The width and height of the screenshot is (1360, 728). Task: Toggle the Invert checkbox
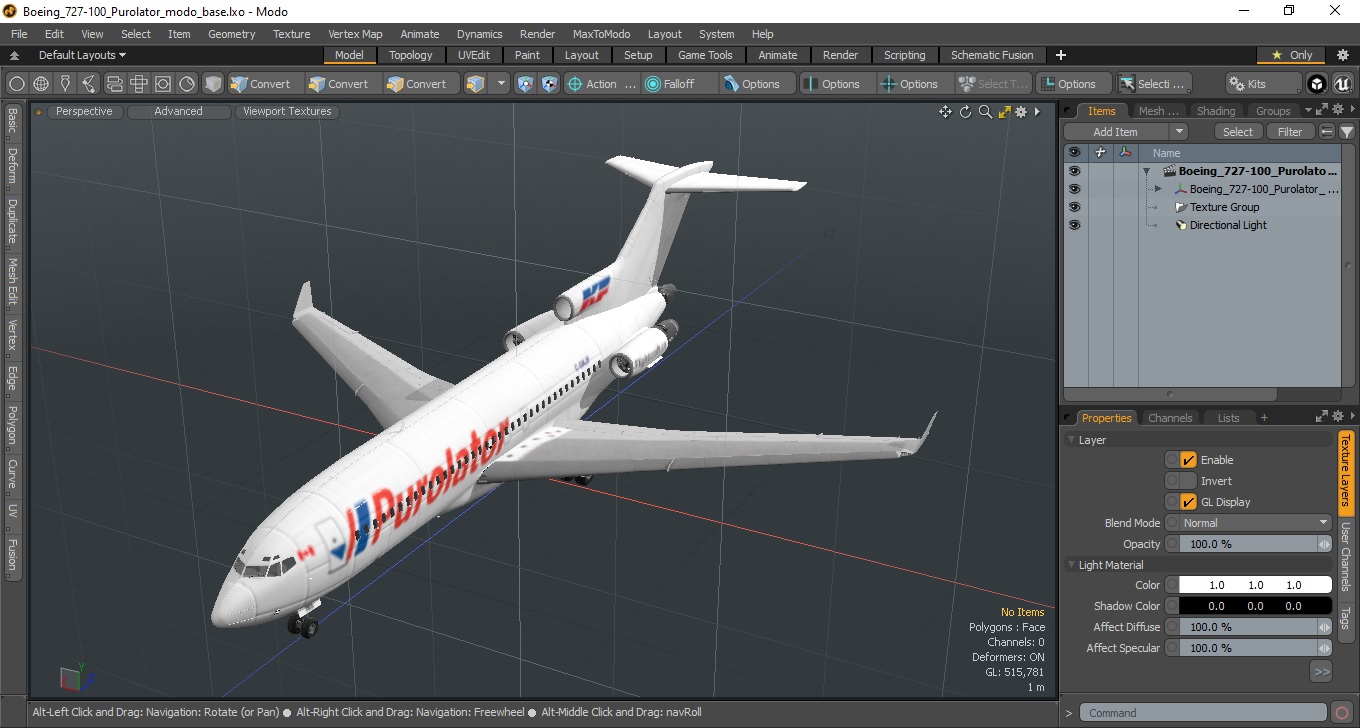click(x=1189, y=481)
